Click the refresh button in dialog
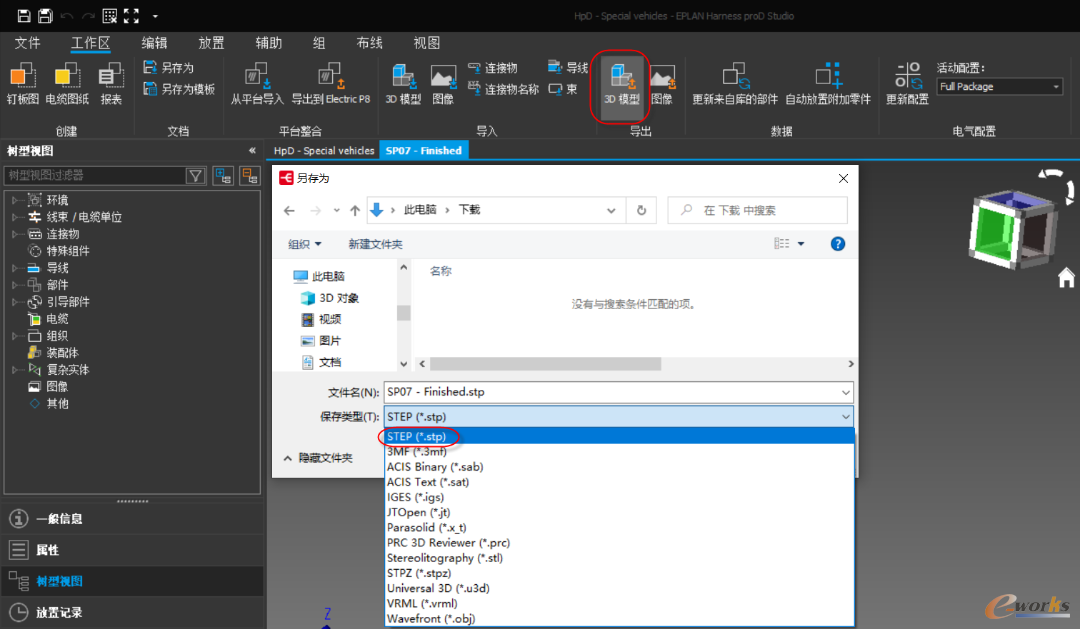This screenshot has width=1080, height=629. [x=641, y=210]
